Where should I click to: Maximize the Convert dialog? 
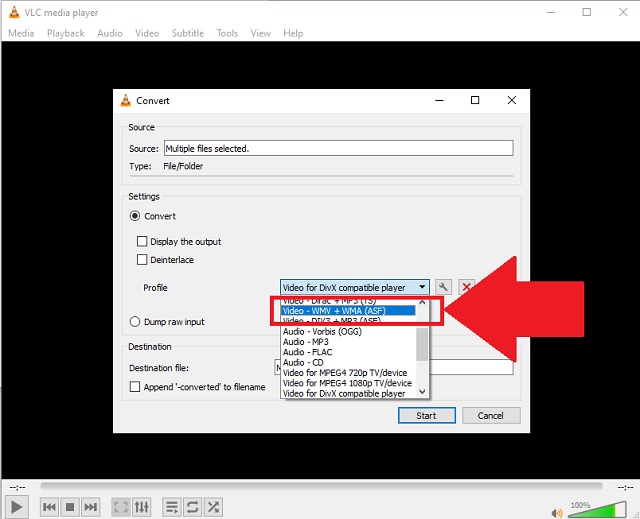(x=475, y=100)
